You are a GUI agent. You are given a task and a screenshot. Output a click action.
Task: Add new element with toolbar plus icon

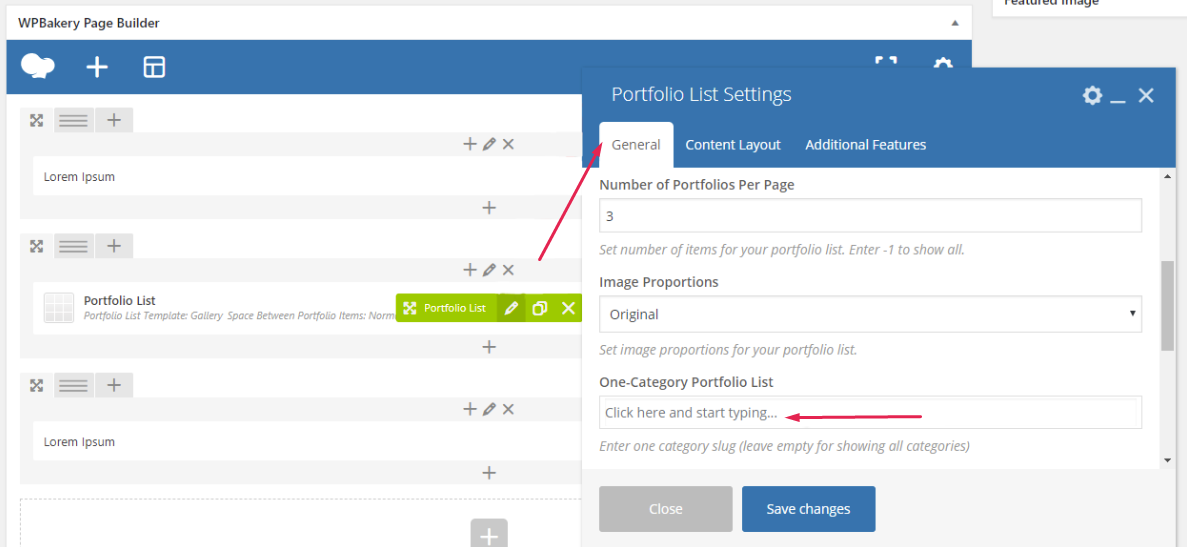point(97,67)
